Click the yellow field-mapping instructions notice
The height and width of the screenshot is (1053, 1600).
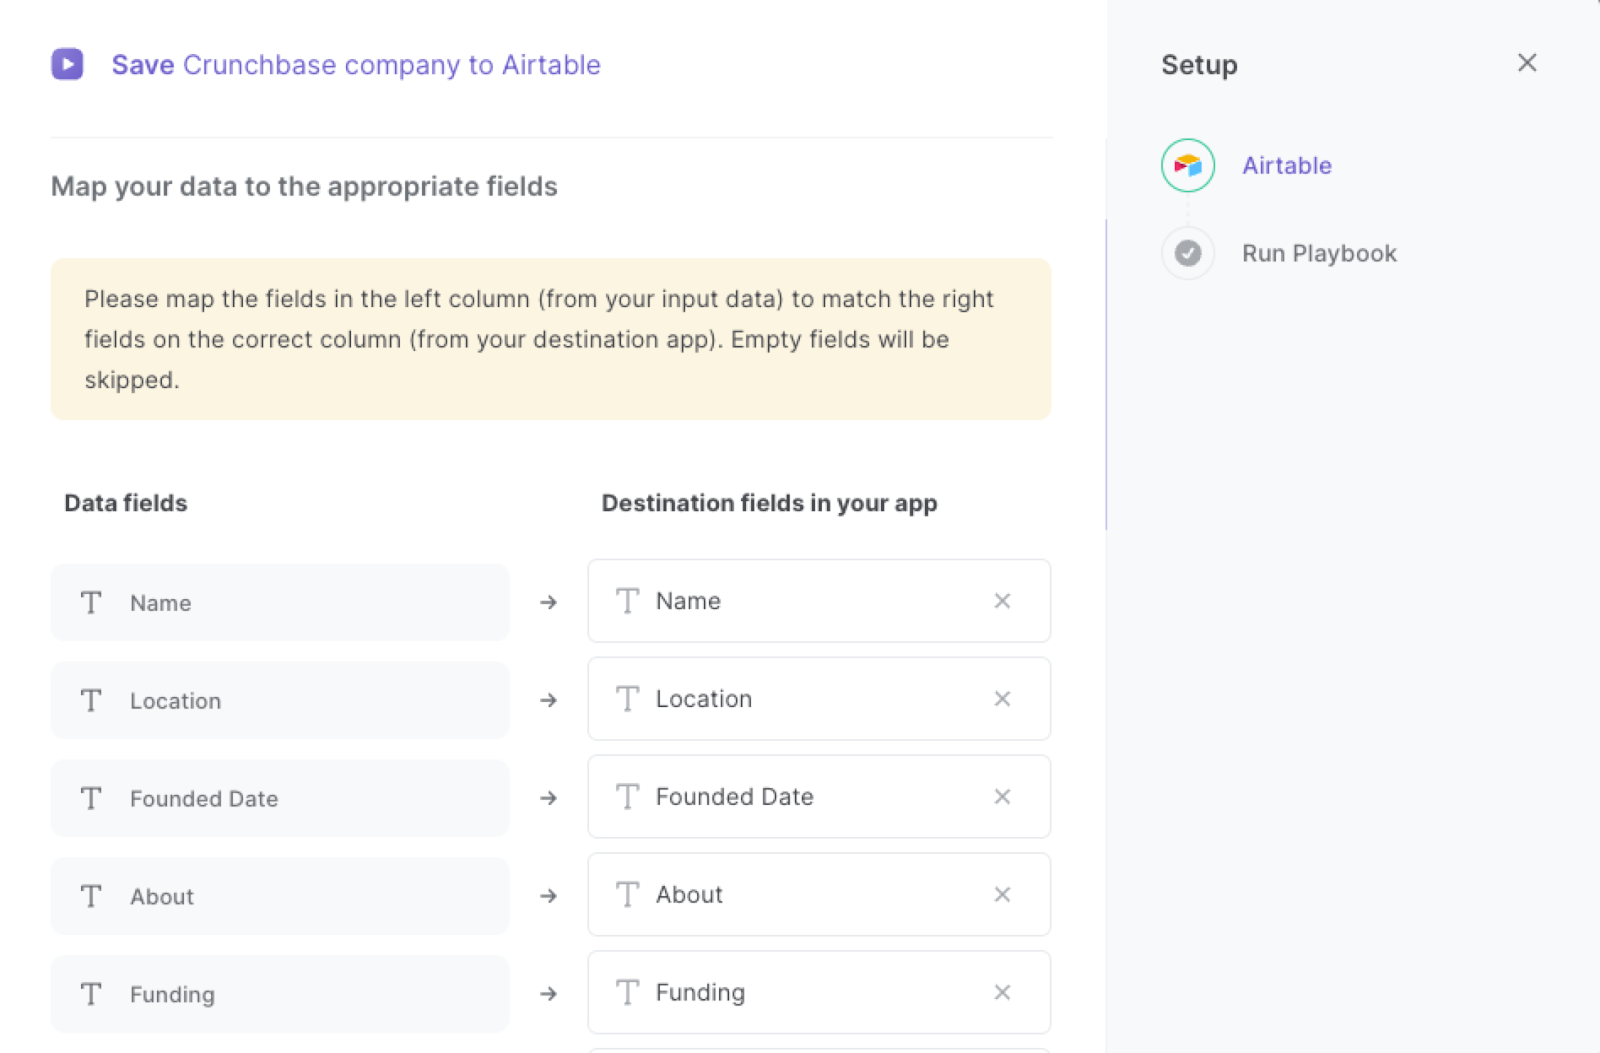point(551,339)
